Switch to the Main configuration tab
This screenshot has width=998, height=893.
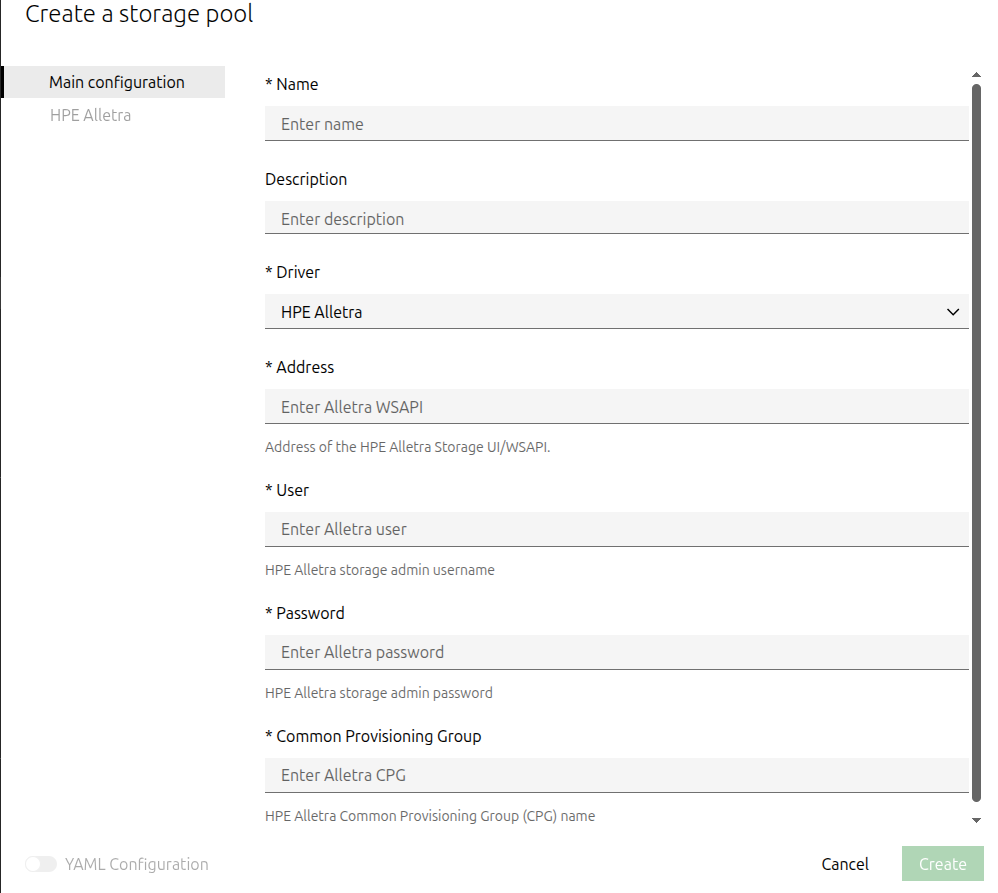tap(117, 82)
